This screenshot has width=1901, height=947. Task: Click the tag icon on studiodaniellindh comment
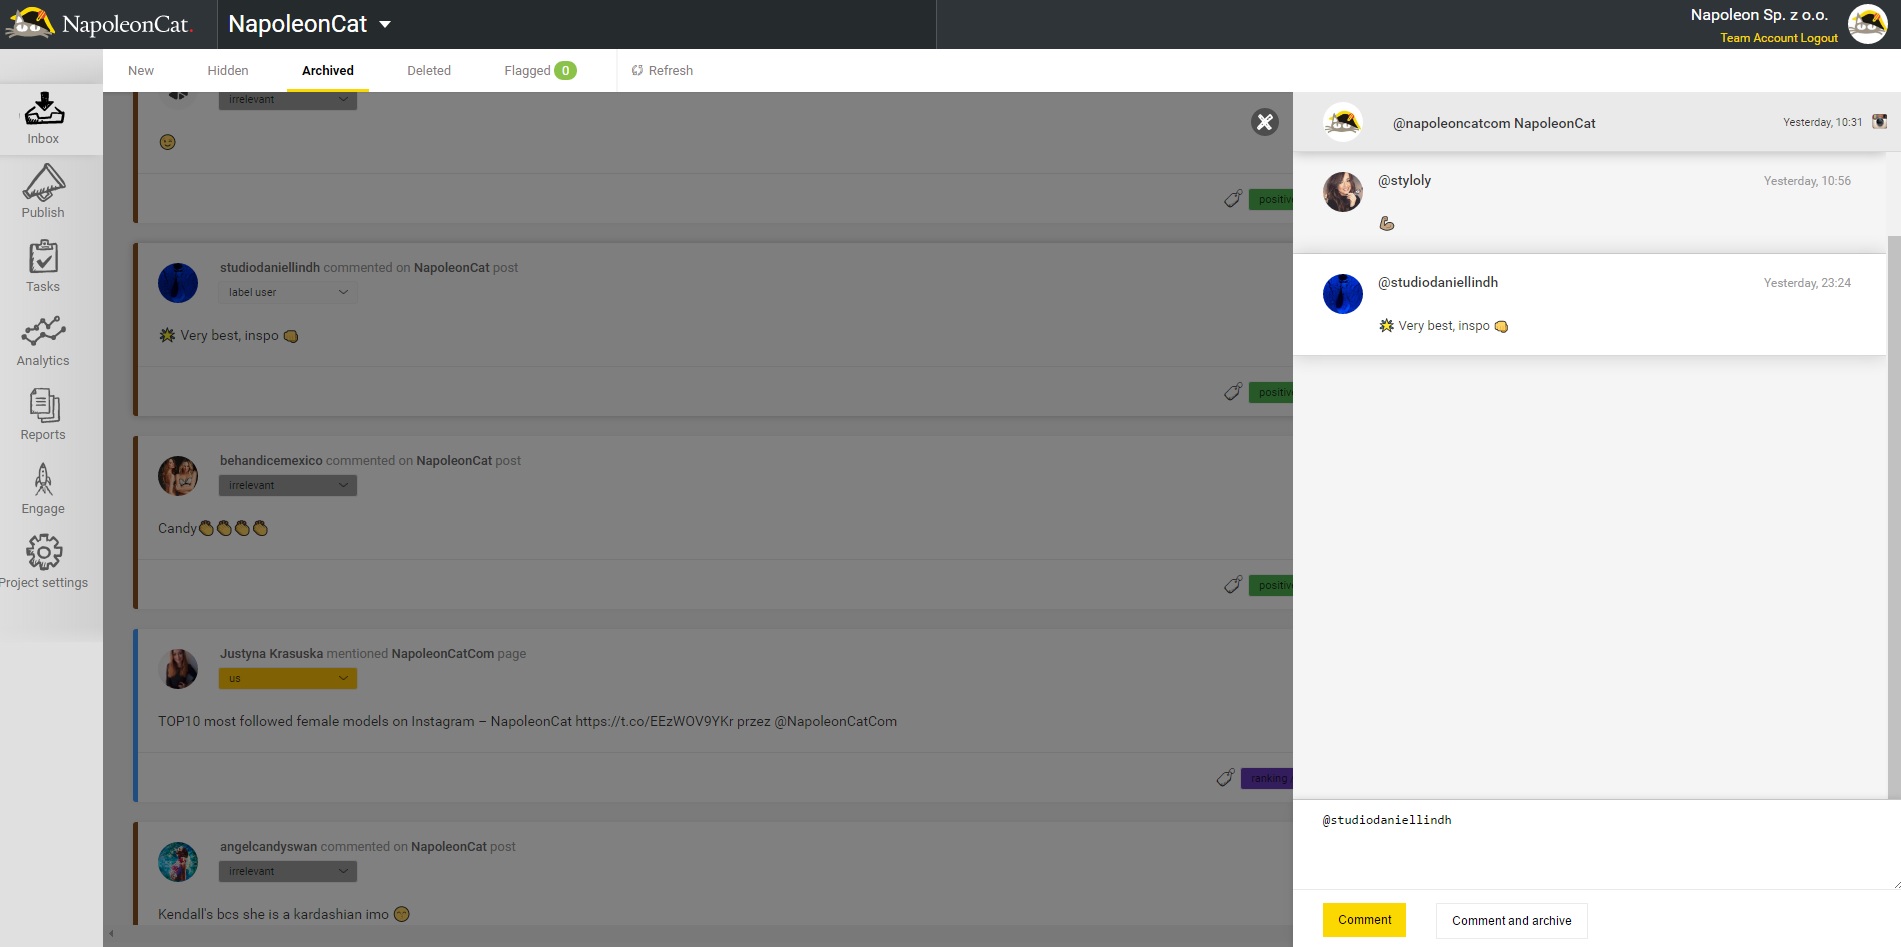[1233, 392]
